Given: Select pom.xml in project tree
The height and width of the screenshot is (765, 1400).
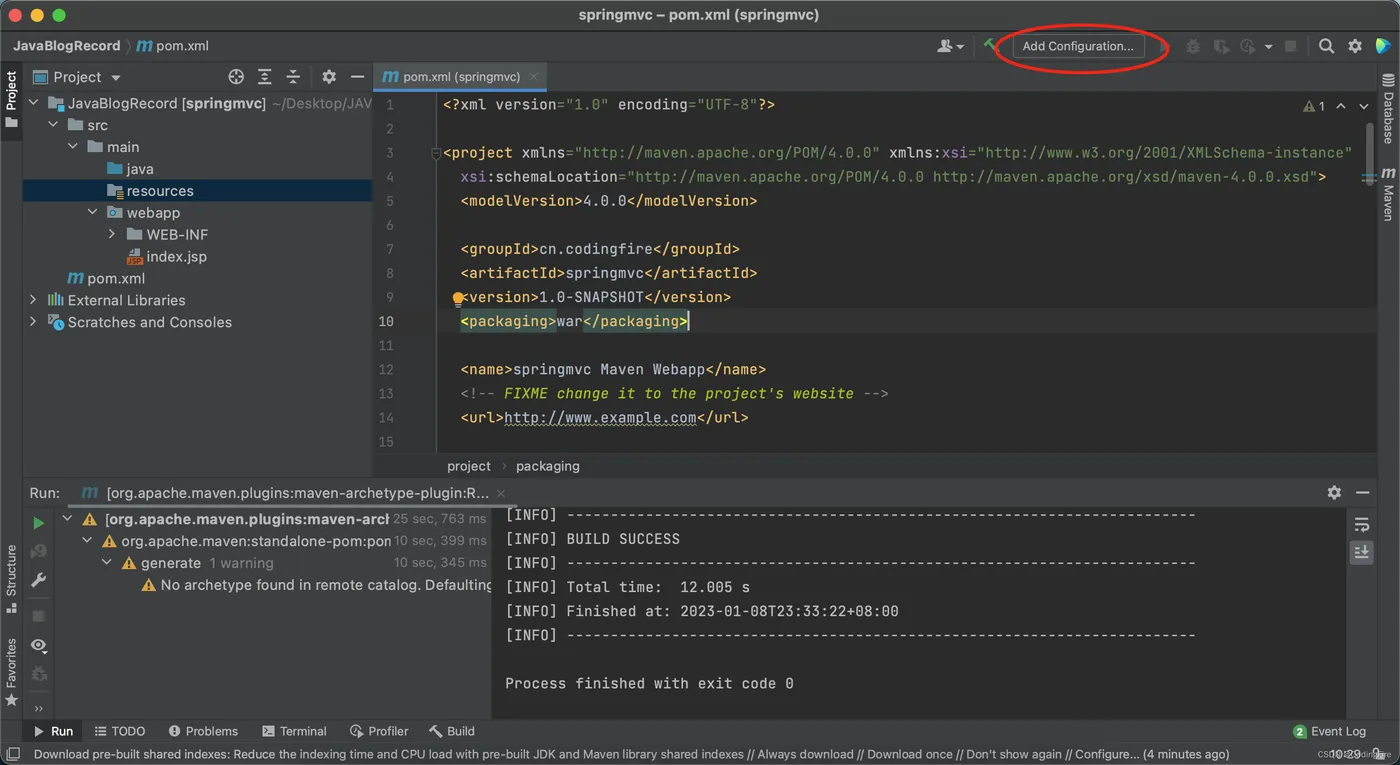Looking at the screenshot, I should tap(106, 278).
